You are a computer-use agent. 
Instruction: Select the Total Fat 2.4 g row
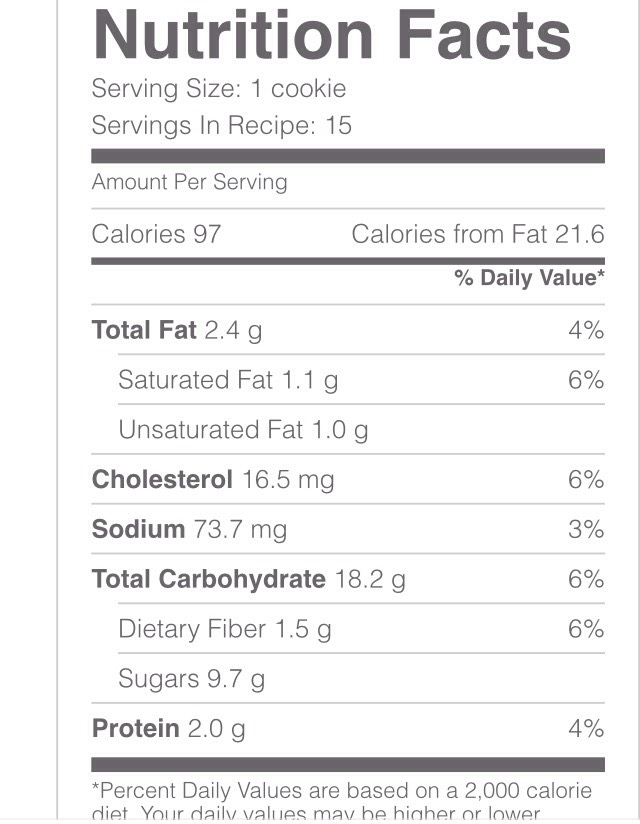[x=348, y=330]
